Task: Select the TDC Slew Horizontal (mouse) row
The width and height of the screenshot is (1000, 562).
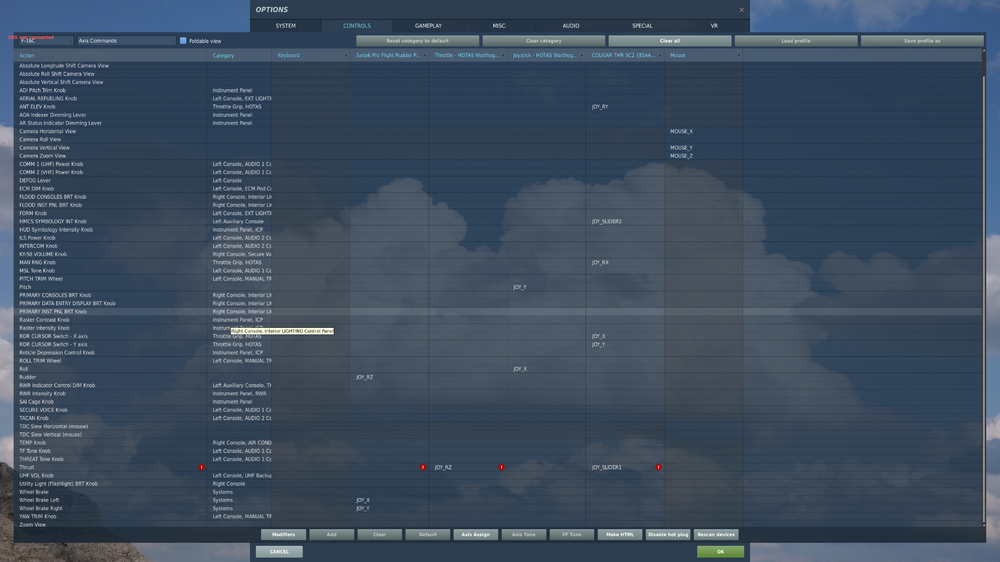Action: point(498,426)
